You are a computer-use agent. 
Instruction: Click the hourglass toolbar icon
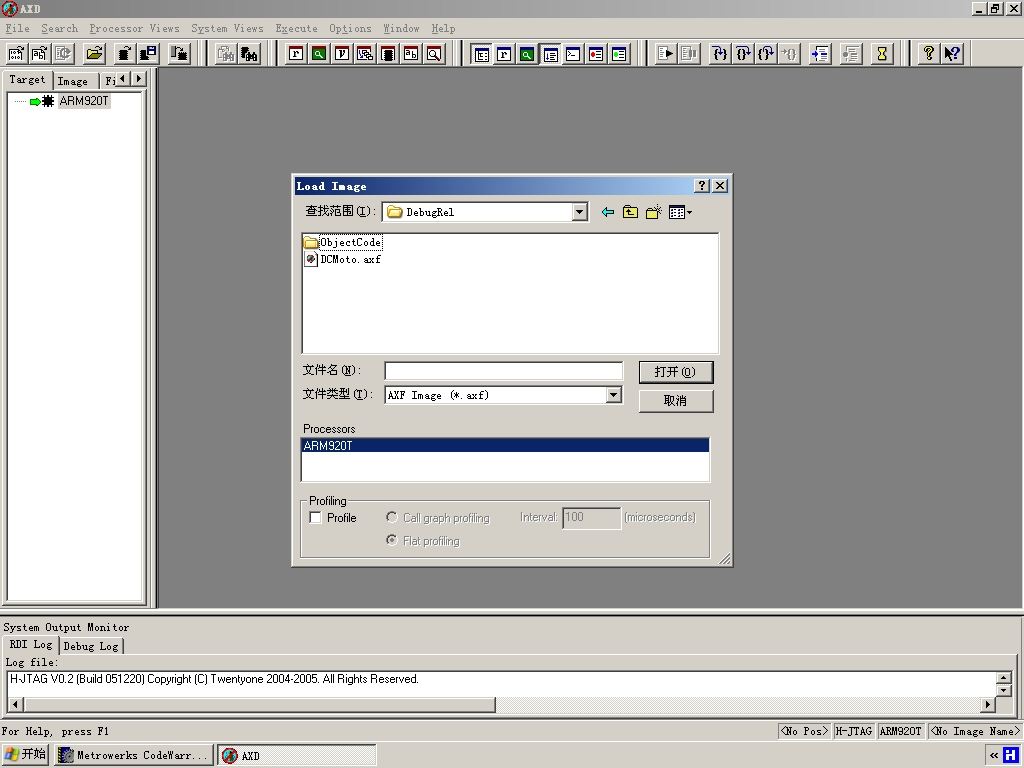[x=882, y=54]
